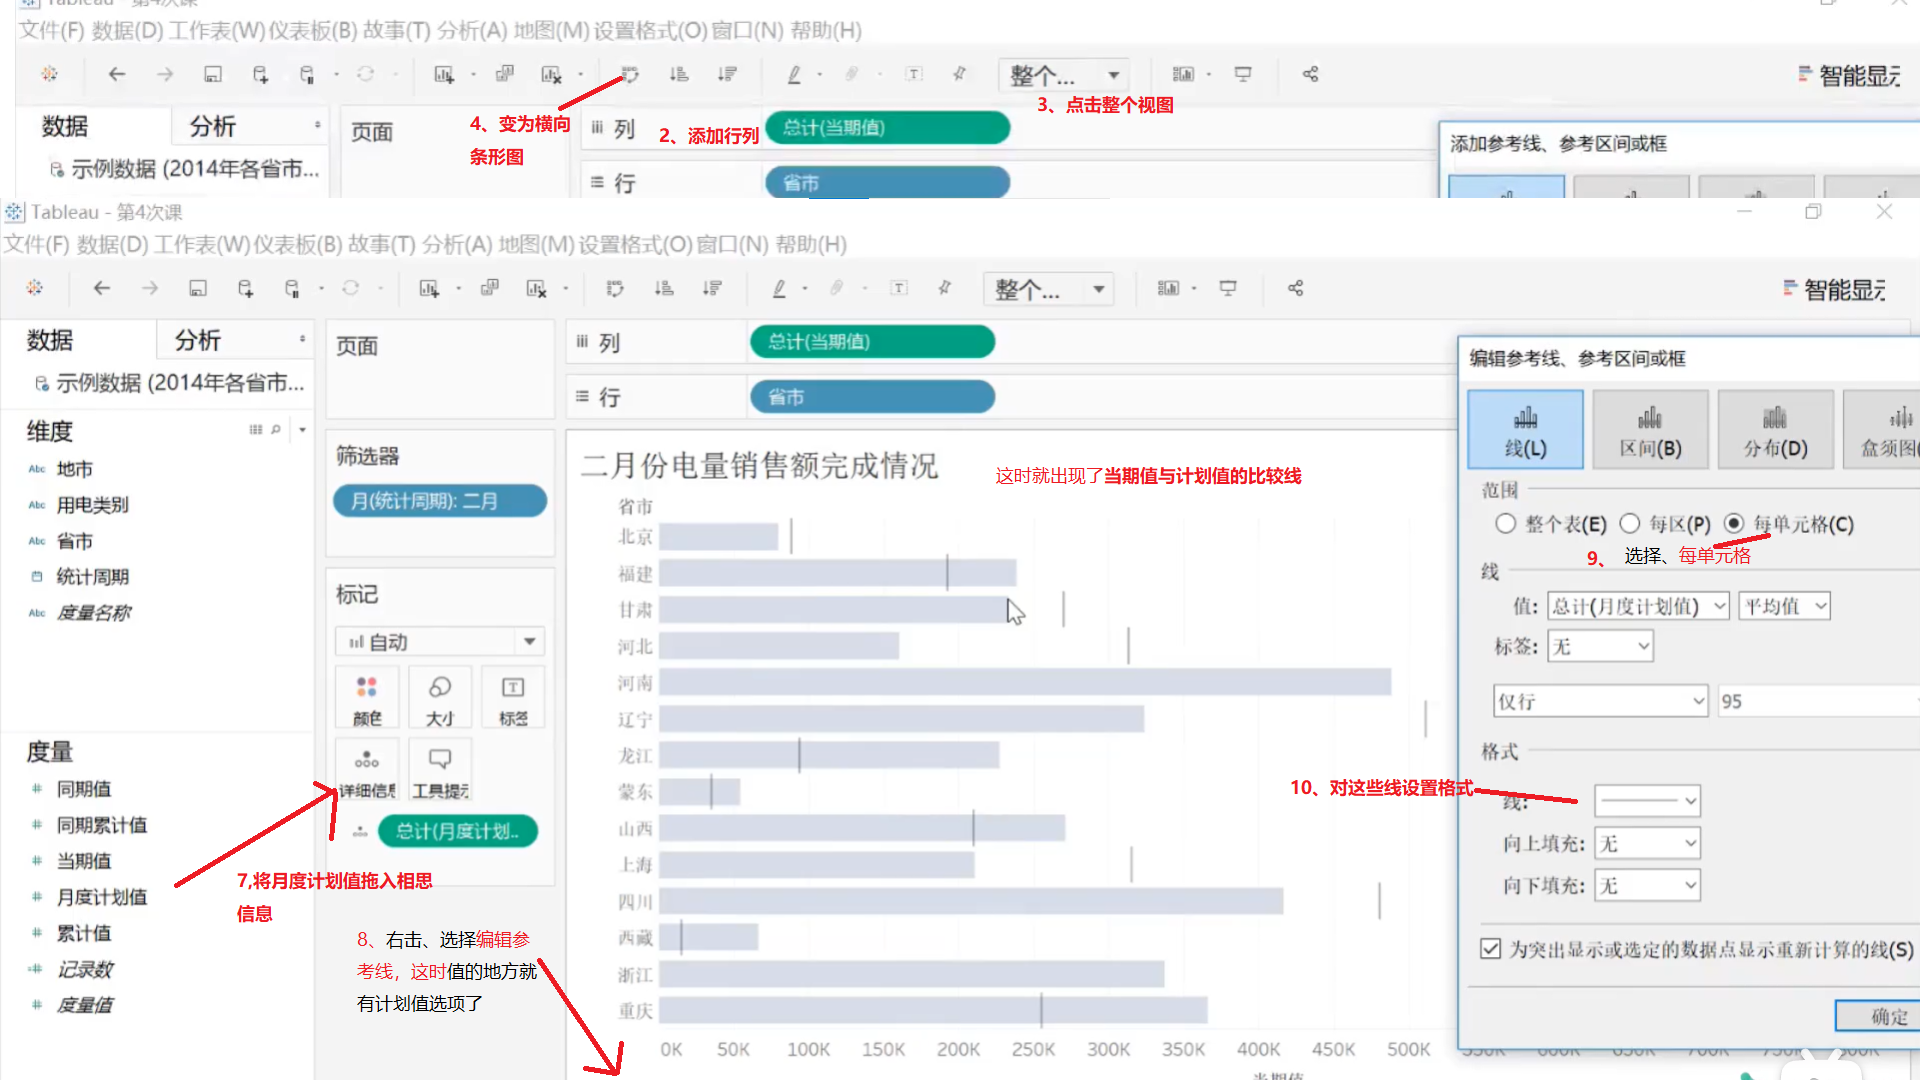The image size is (1920, 1080).
Task: Toggle the recalculated line highlight checkbox
Action: pos(1491,949)
